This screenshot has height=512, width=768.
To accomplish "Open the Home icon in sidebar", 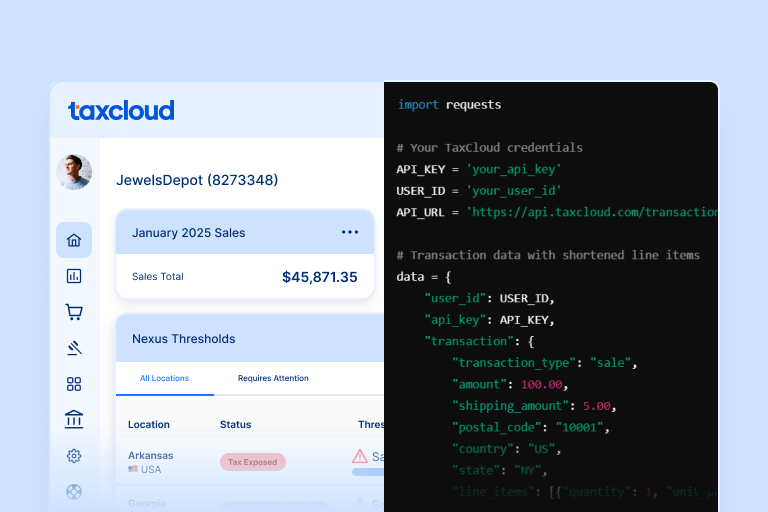I will pyautogui.click(x=74, y=240).
